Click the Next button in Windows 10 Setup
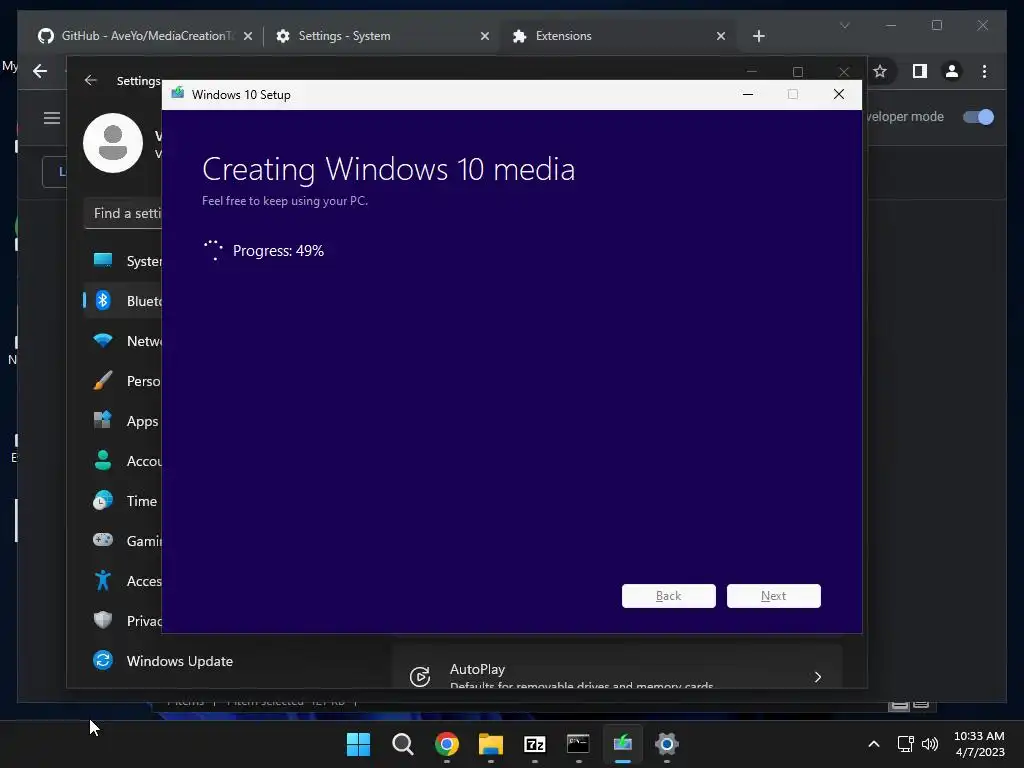 tap(773, 596)
